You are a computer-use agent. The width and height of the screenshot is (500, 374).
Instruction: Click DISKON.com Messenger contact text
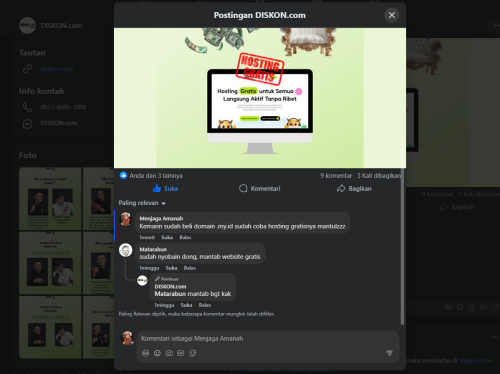[x=59, y=123]
